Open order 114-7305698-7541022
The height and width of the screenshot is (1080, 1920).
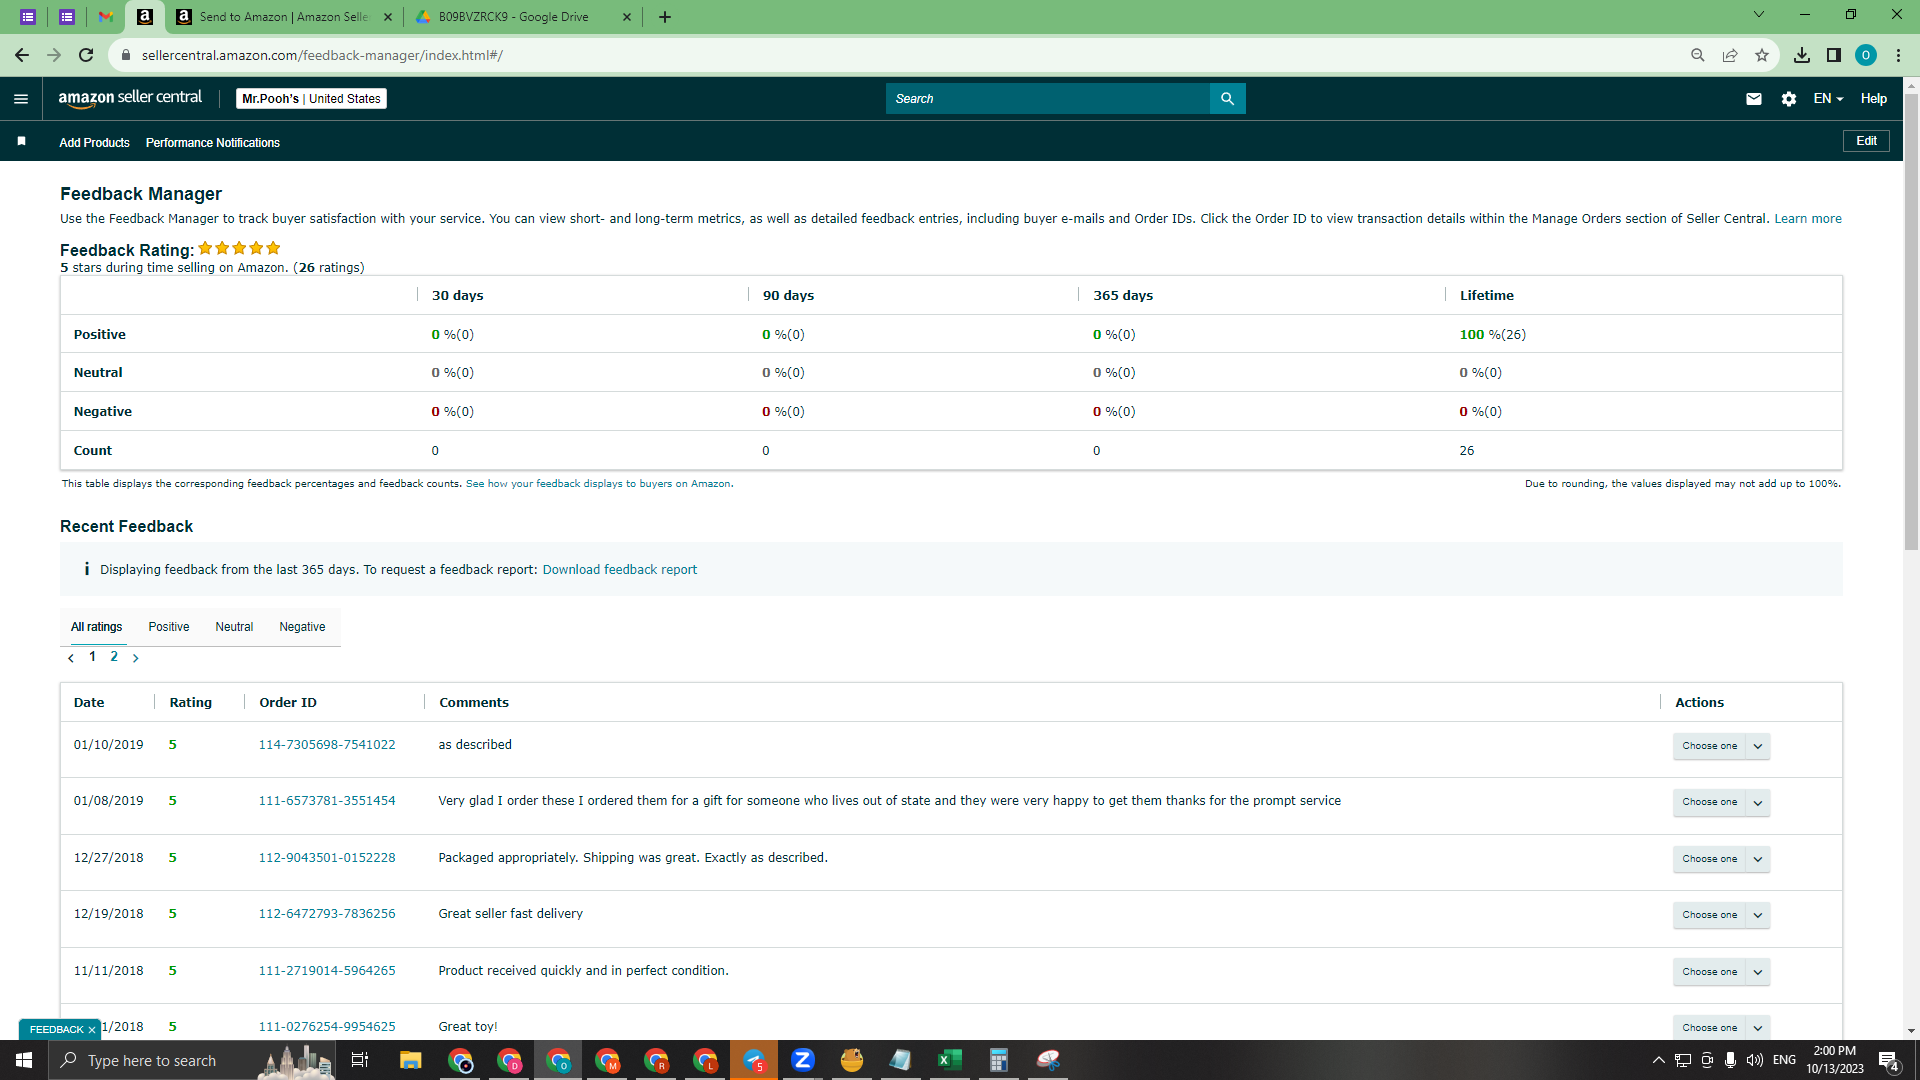(327, 745)
